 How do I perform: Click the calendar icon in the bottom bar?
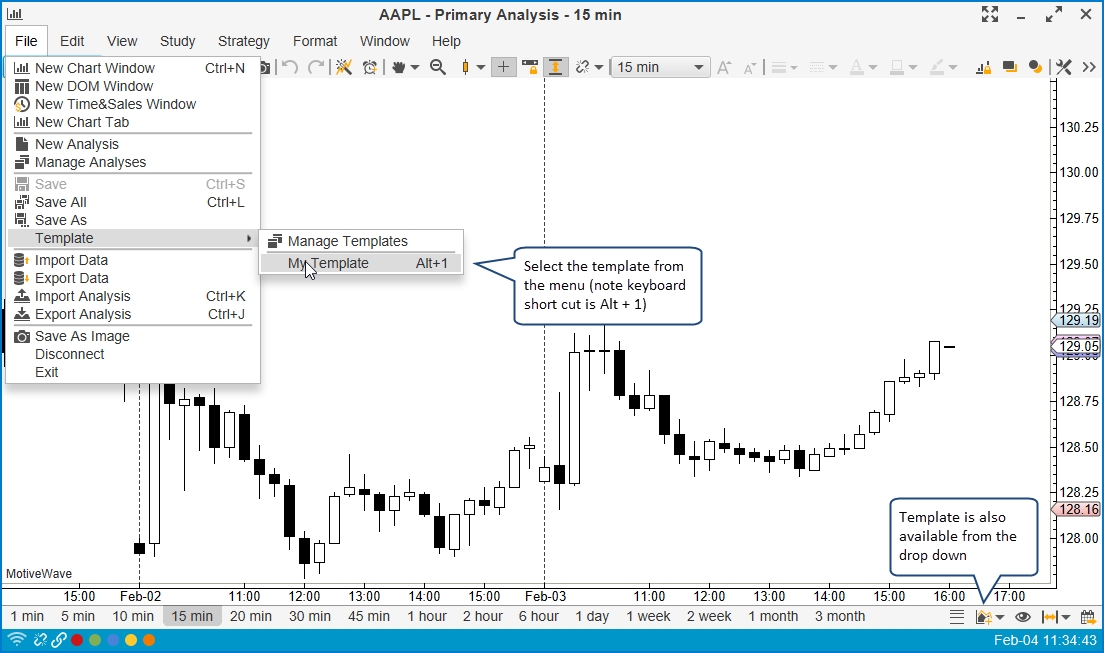[1088, 617]
